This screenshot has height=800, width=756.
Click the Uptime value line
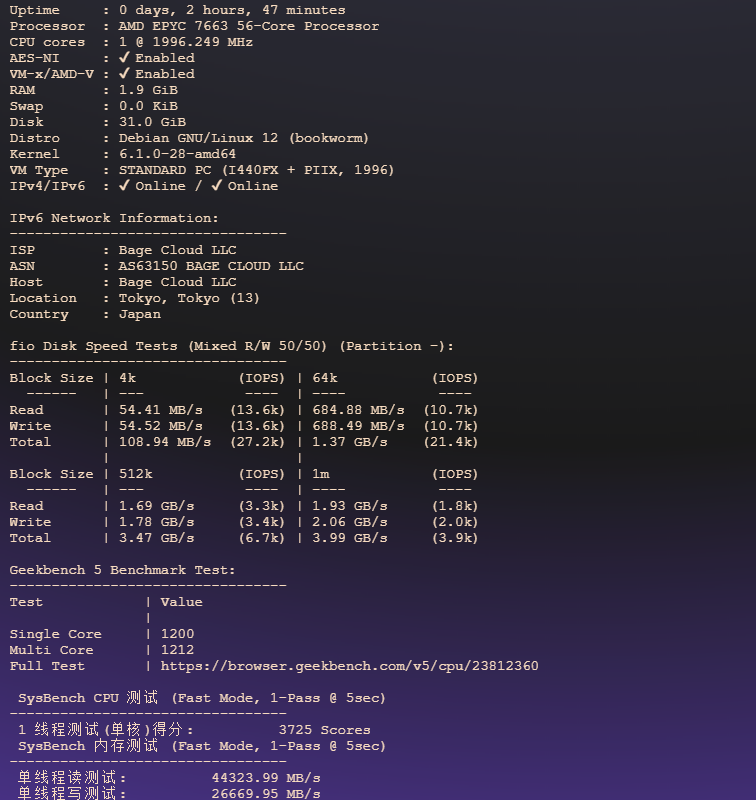tap(232, 10)
